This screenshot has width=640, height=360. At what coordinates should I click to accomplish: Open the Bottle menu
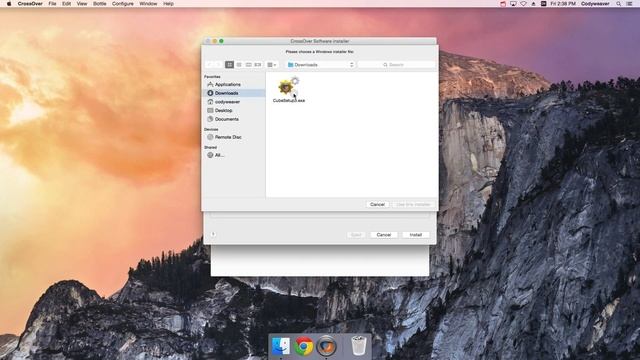pos(100,4)
